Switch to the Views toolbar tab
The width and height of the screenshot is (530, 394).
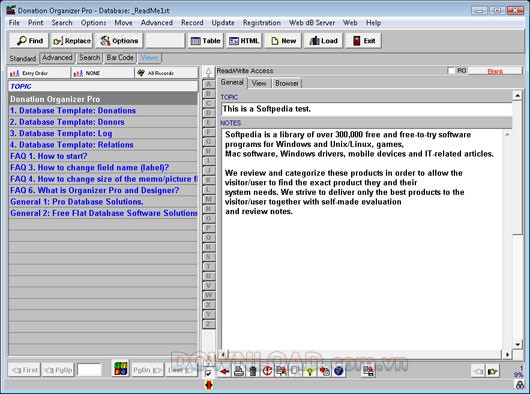click(149, 58)
